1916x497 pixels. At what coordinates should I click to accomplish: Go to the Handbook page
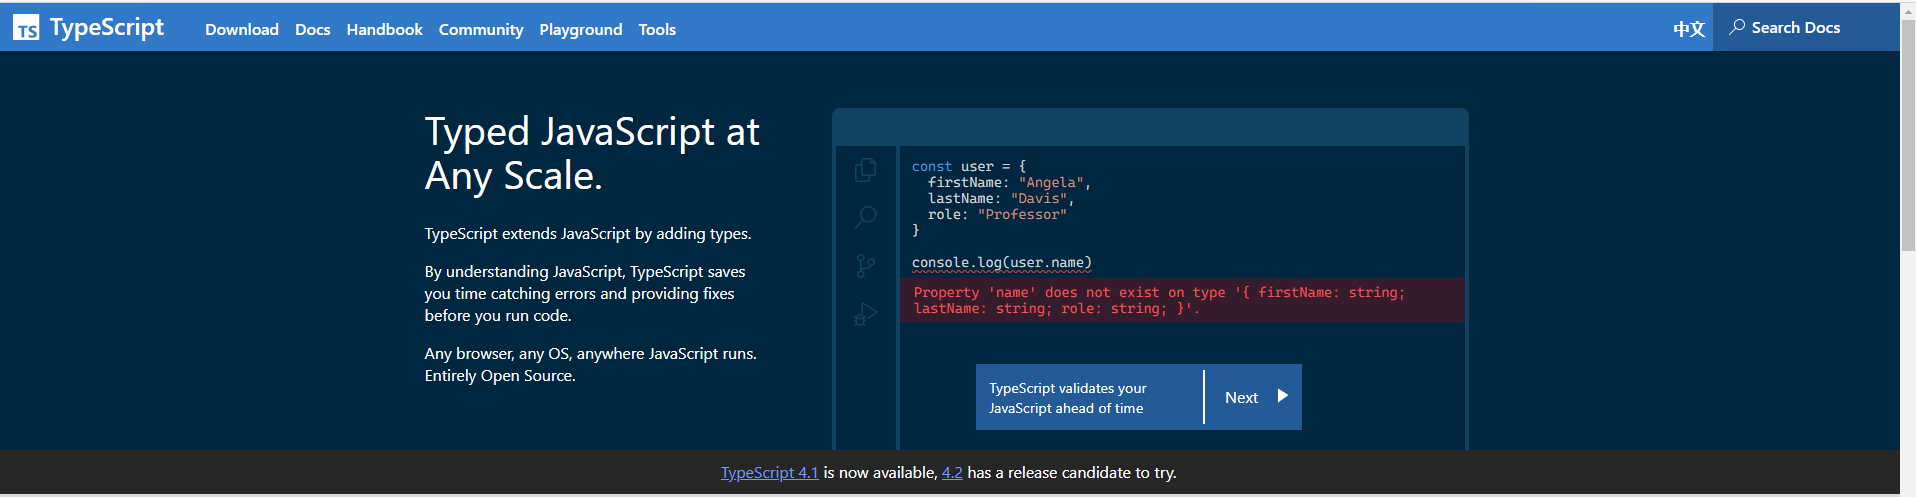[x=385, y=30]
